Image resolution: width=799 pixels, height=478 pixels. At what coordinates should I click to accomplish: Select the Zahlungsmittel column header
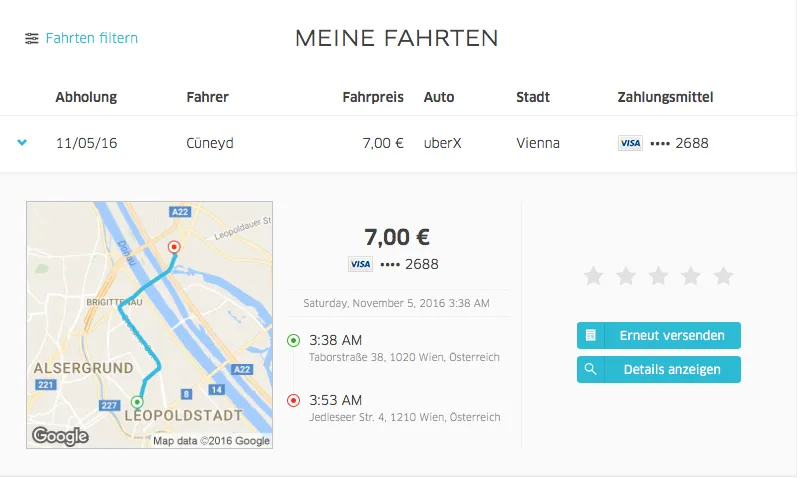click(x=665, y=97)
